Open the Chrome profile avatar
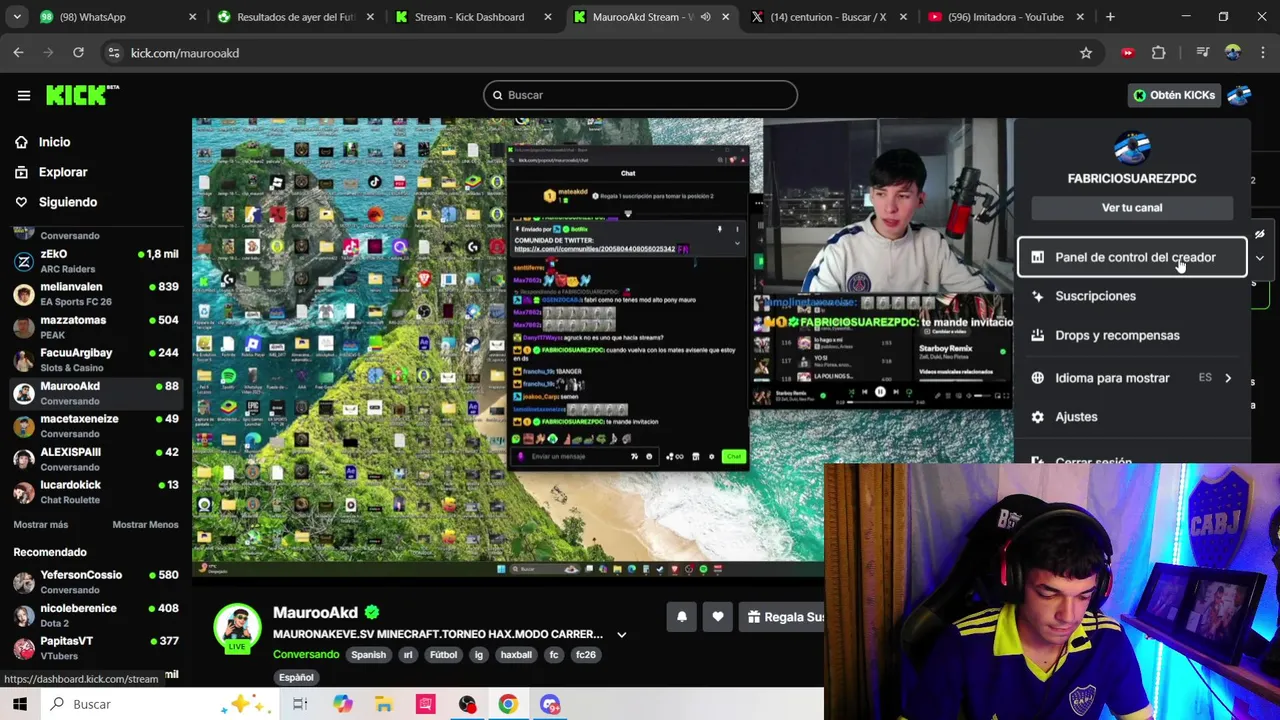The height and width of the screenshot is (720, 1280). tap(1232, 53)
